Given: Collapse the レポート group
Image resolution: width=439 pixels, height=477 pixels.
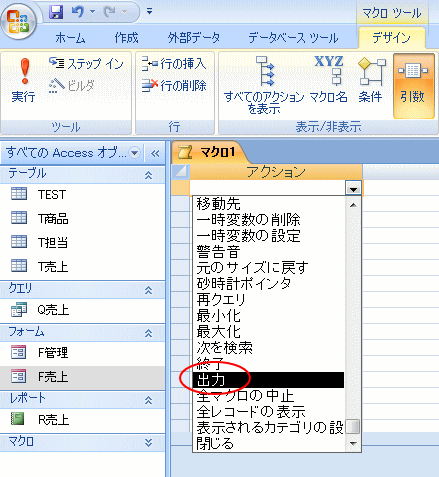Looking at the screenshot, I should click(148, 400).
